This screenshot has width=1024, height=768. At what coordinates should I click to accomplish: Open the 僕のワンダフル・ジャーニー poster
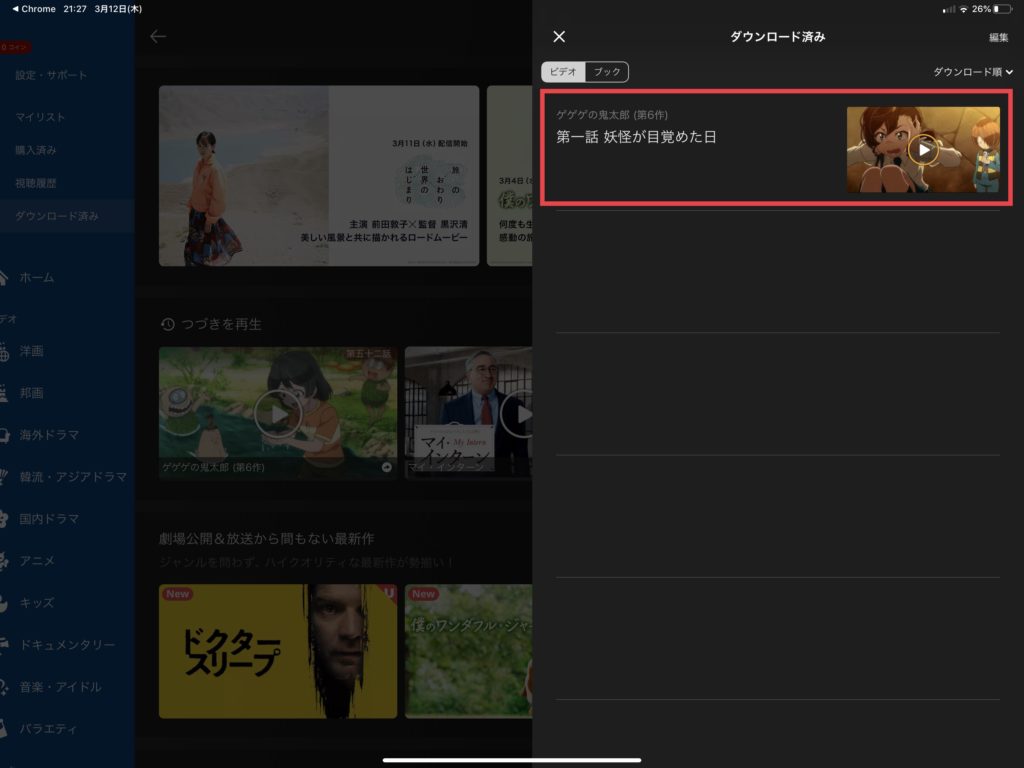click(x=468, y=651)
